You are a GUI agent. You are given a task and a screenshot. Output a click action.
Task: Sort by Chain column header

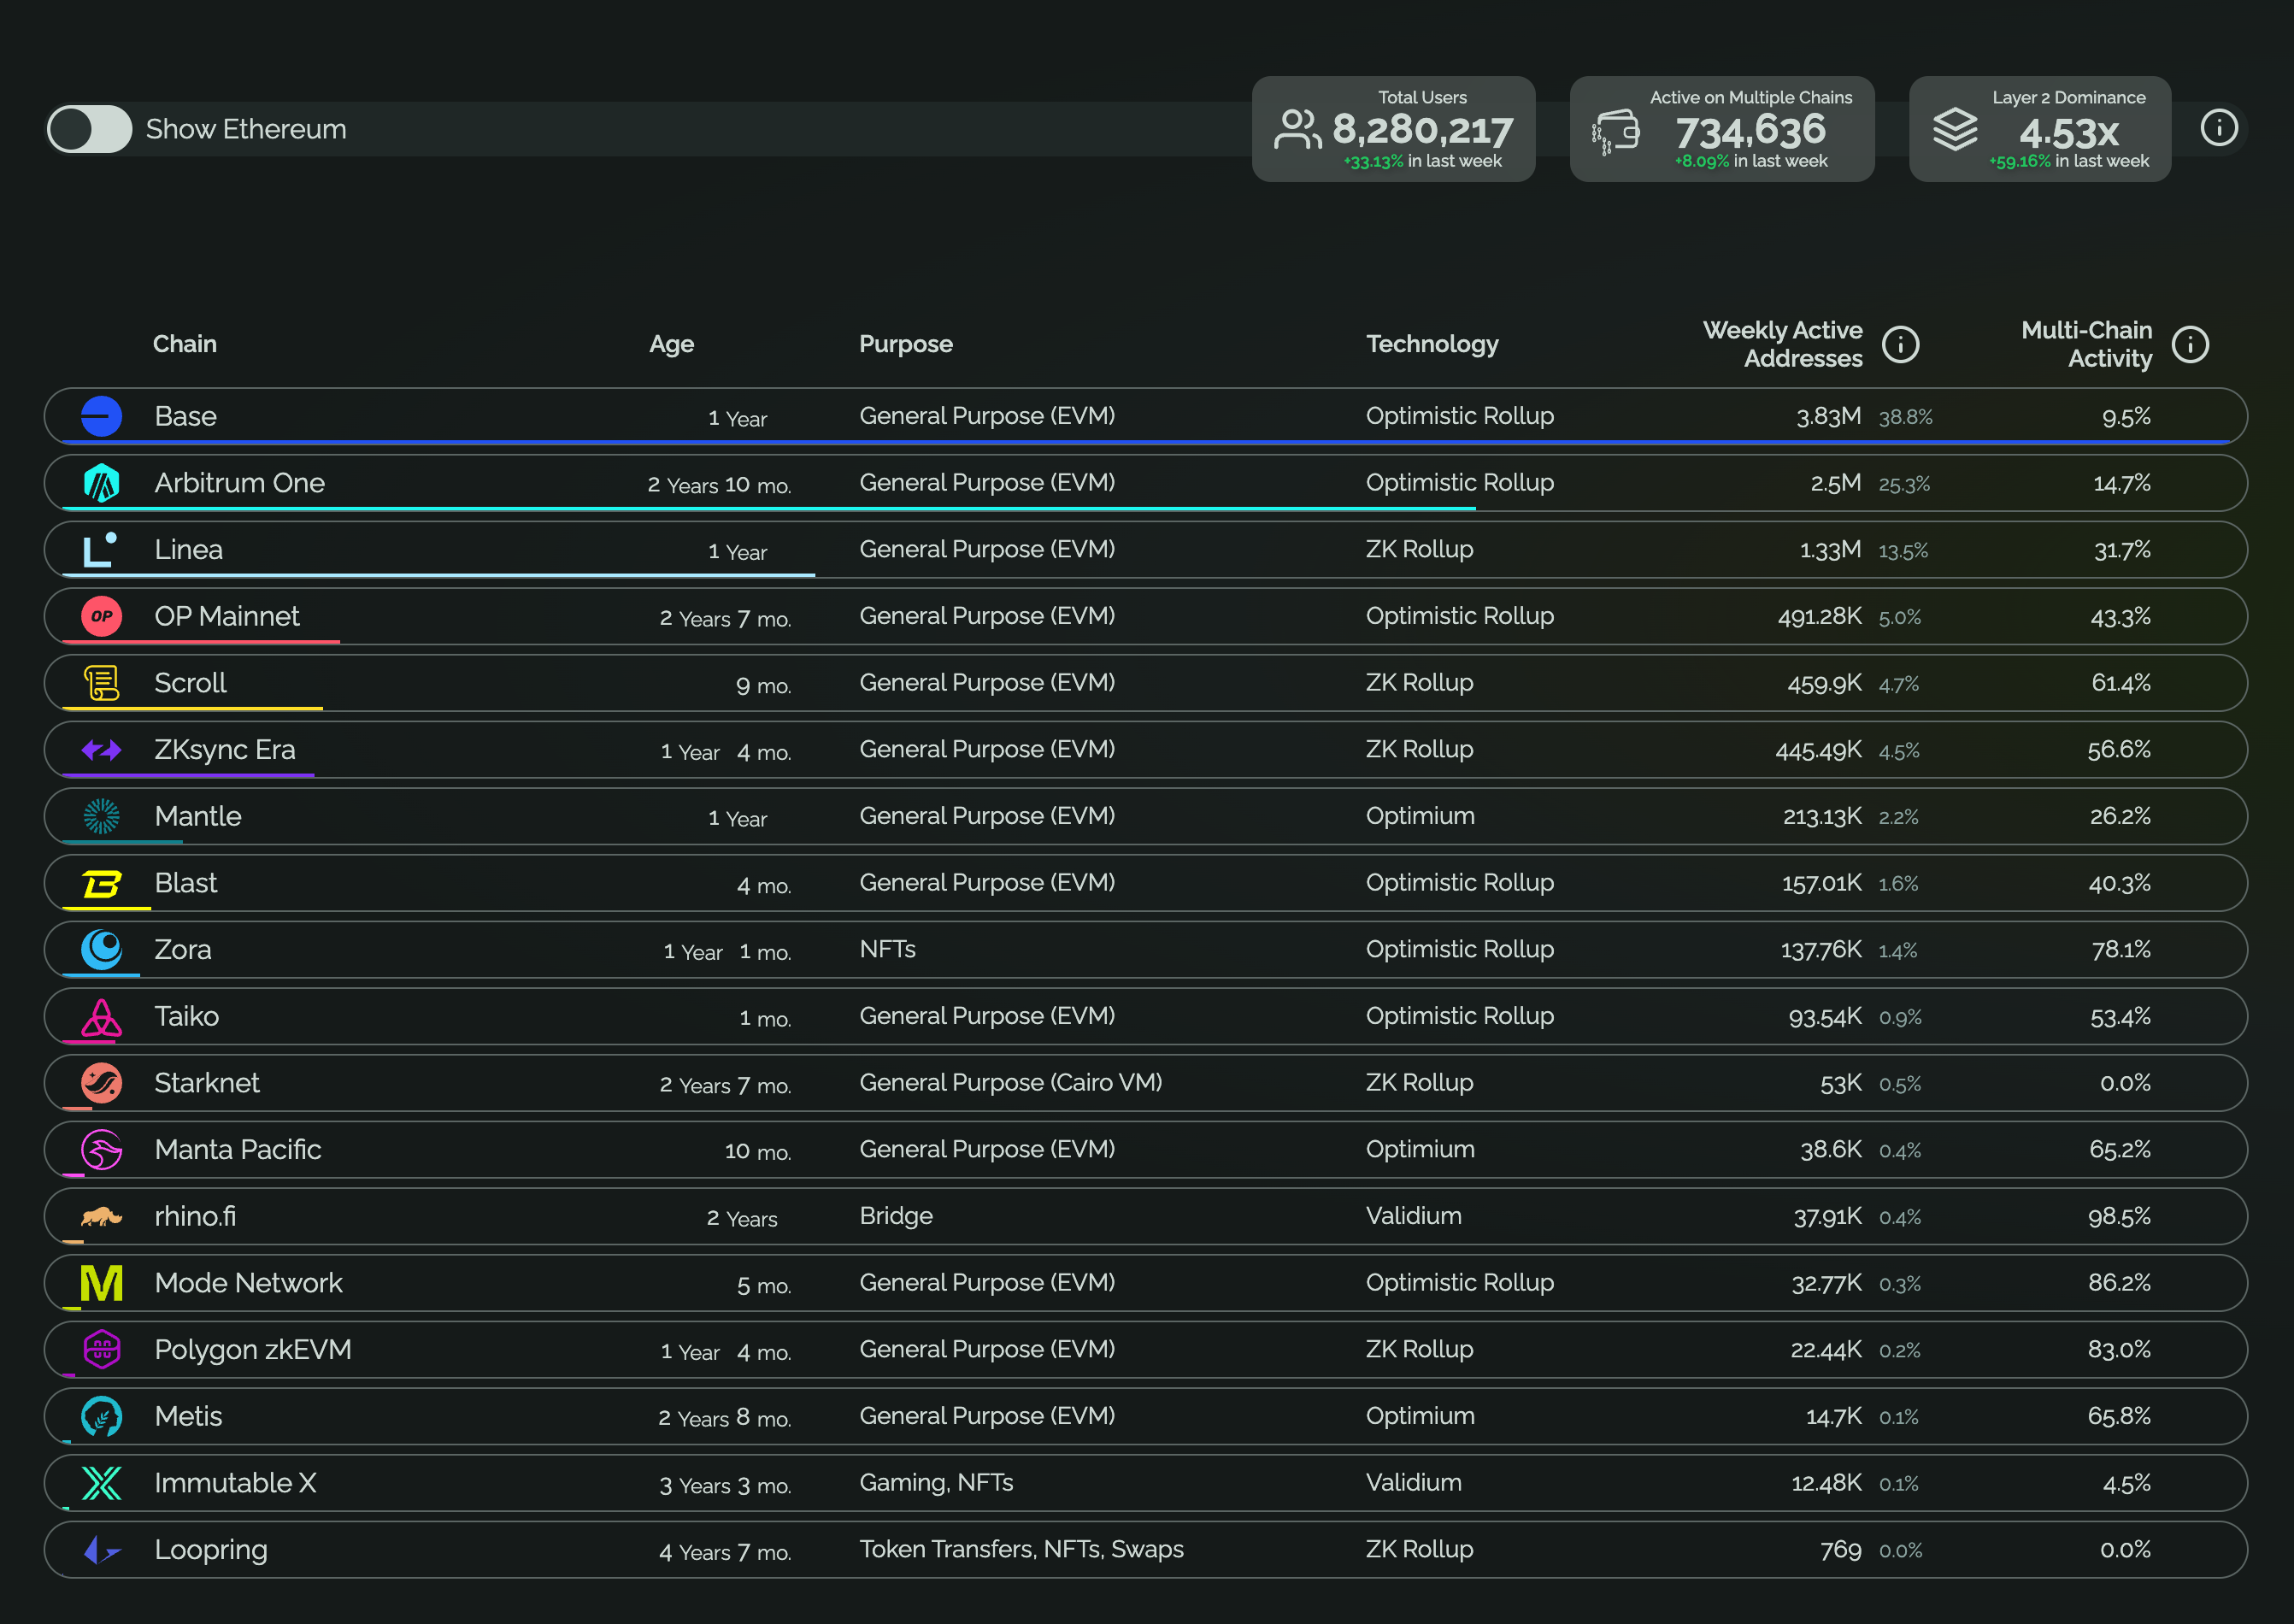[x=185, y=344]
